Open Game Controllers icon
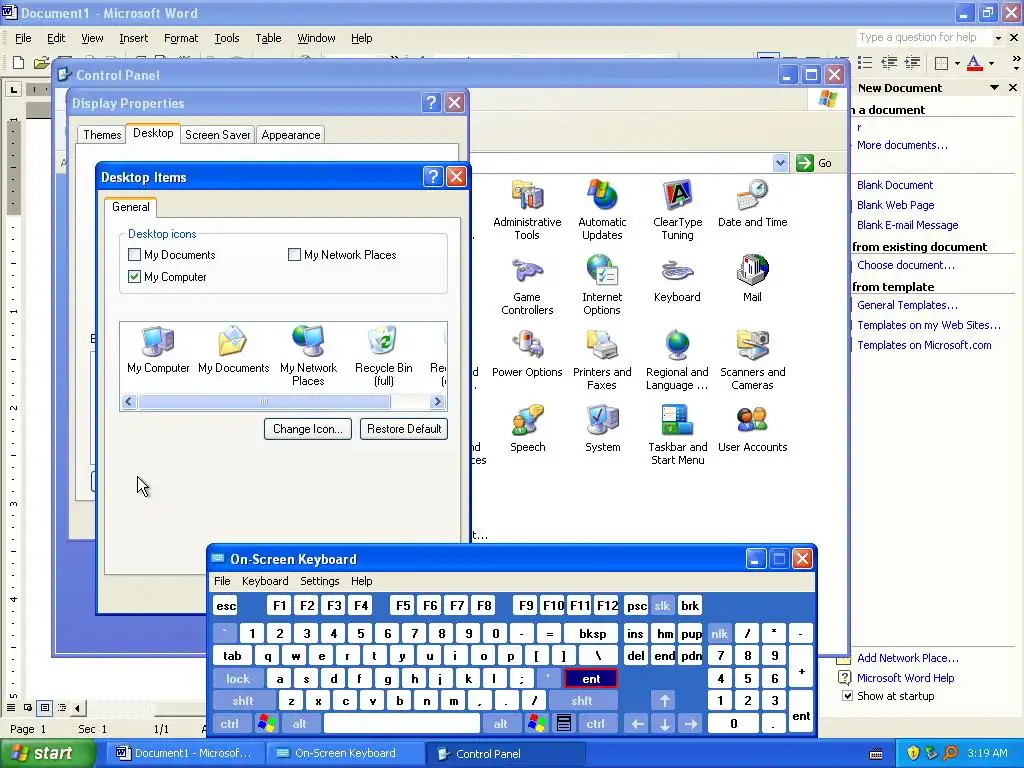The height and width of the screenshot is (768, 1024). (527, 285)
